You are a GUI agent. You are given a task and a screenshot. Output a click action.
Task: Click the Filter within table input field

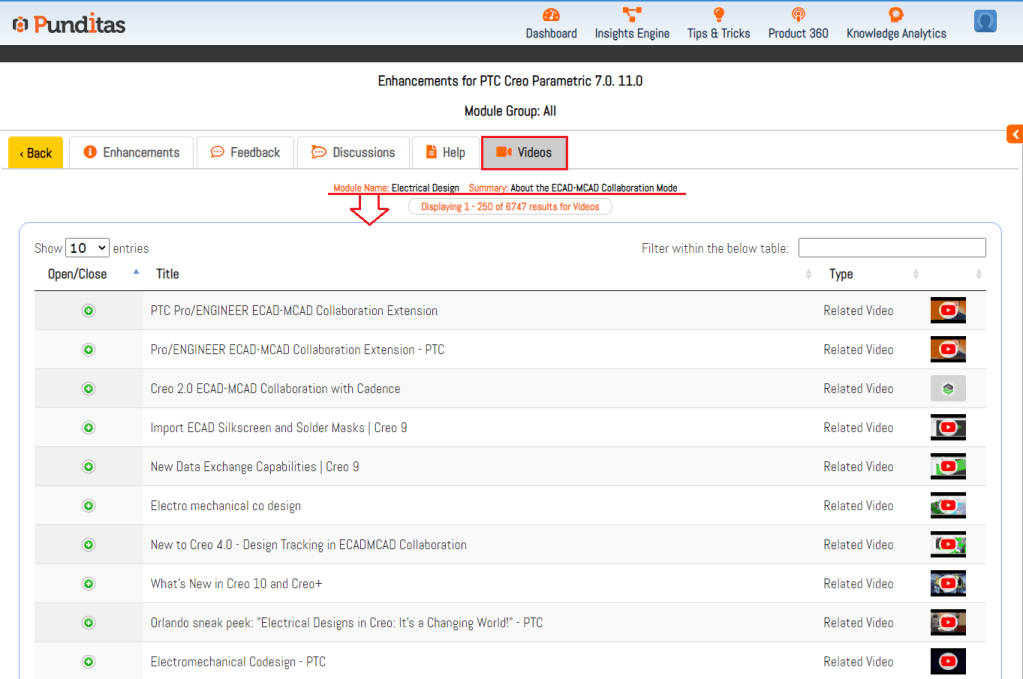pyautogui.click(x=891, y=248)
